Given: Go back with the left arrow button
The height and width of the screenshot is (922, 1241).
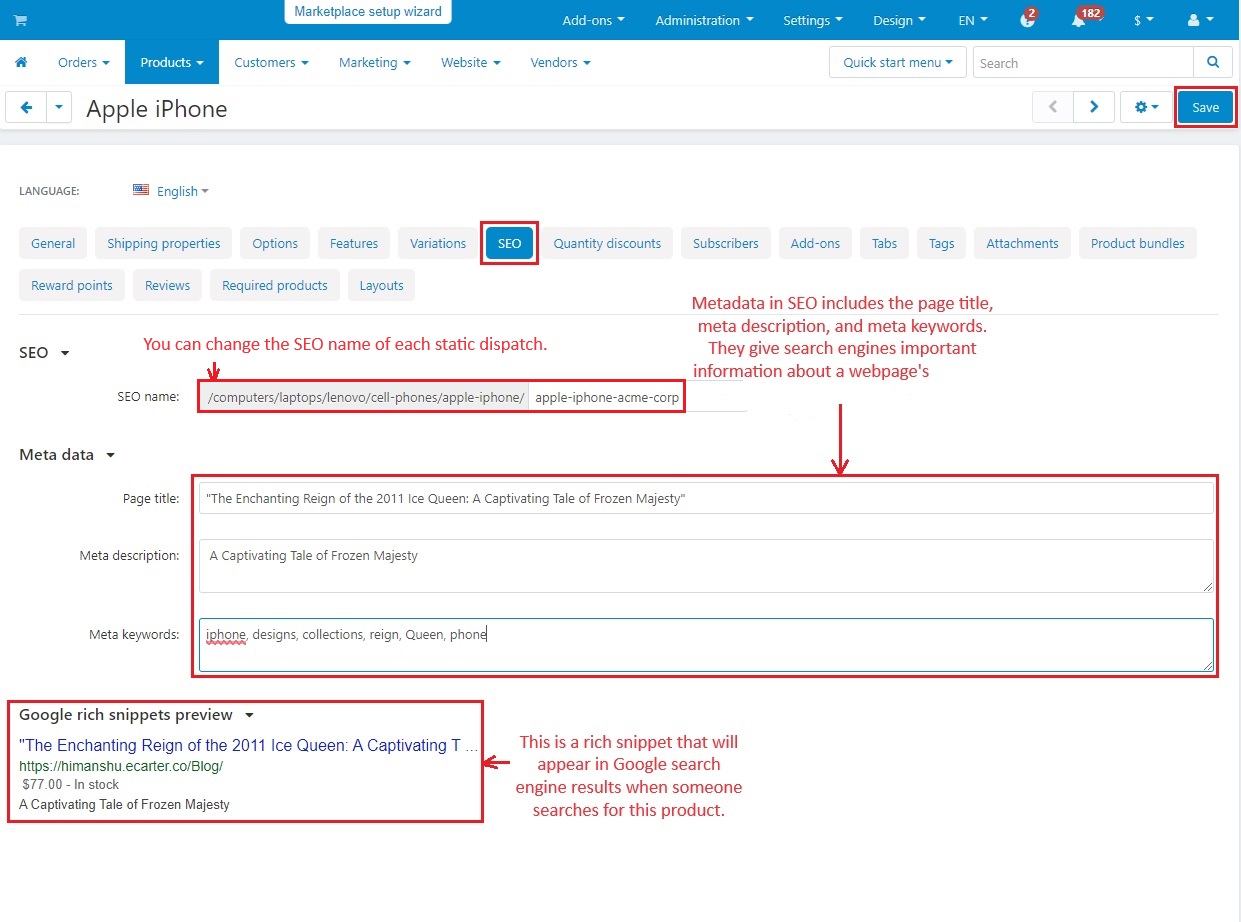Looking at the screenshot, I should pos(26,107).
